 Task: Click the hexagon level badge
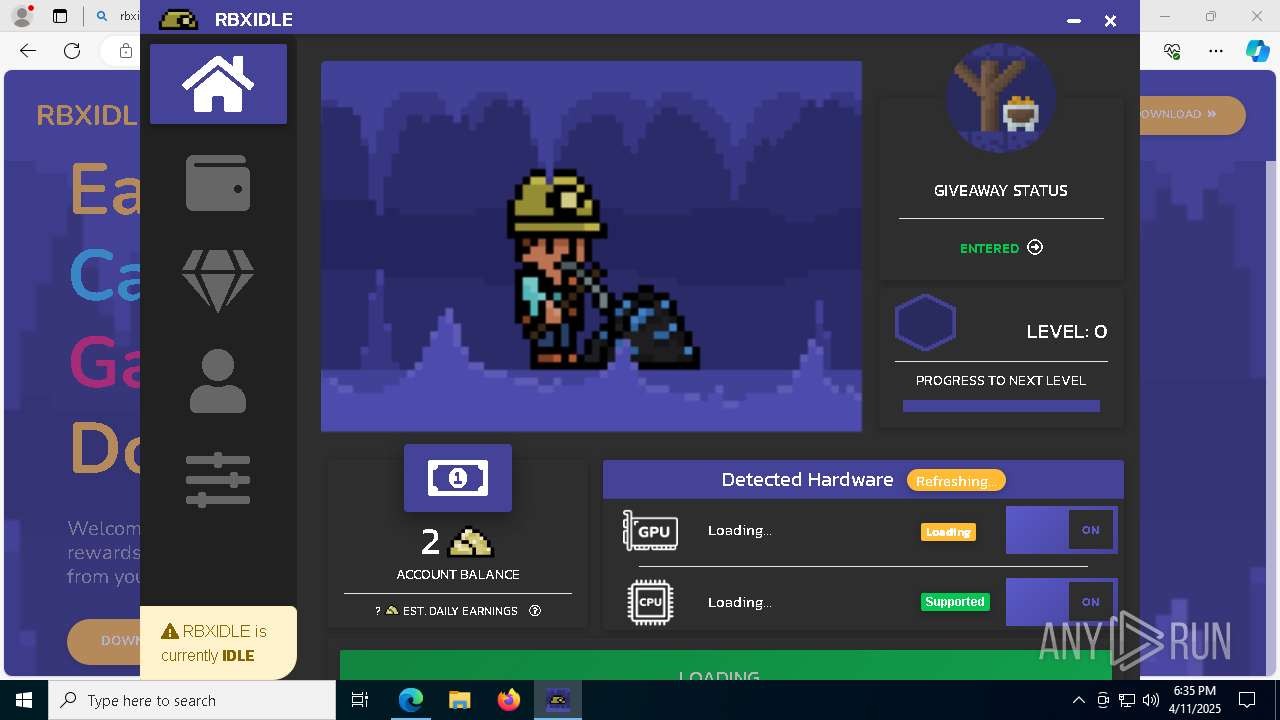(x=925, y=323)
